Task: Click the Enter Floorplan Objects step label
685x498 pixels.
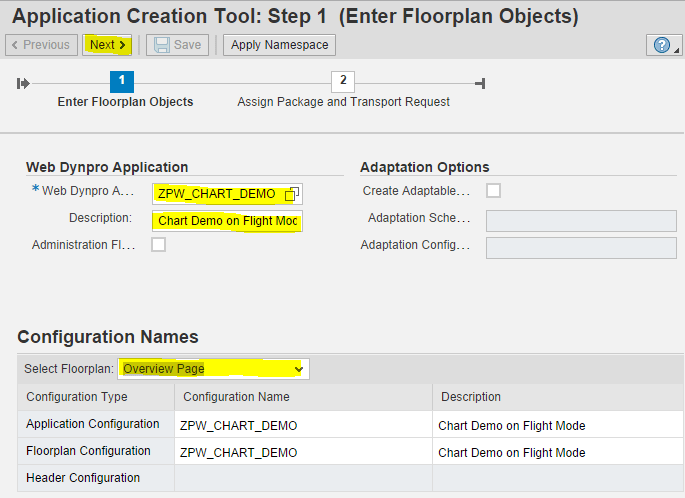Action: point(125,102)
